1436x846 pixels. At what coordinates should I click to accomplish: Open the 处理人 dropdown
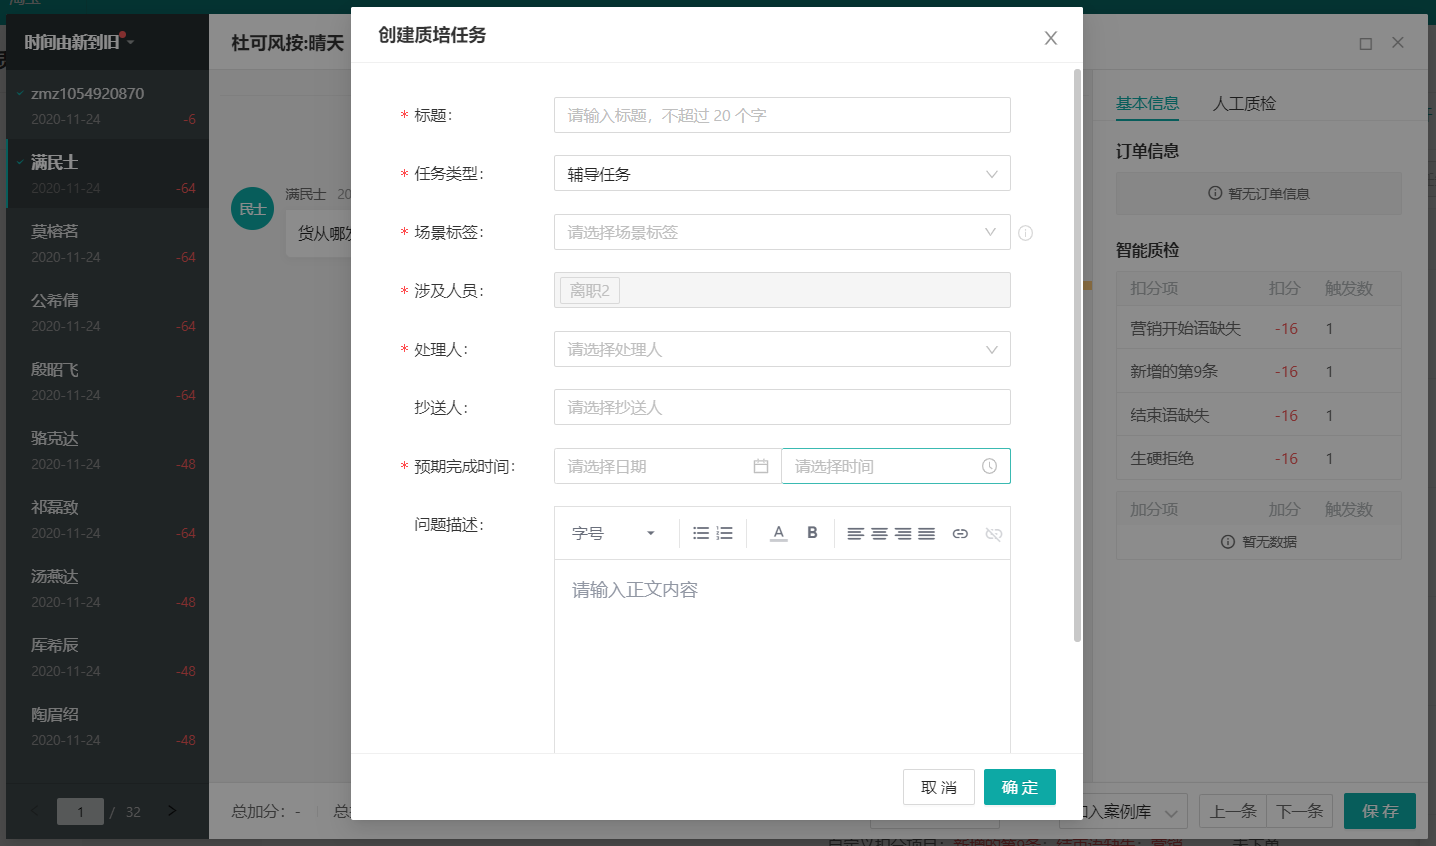(782, 349)
